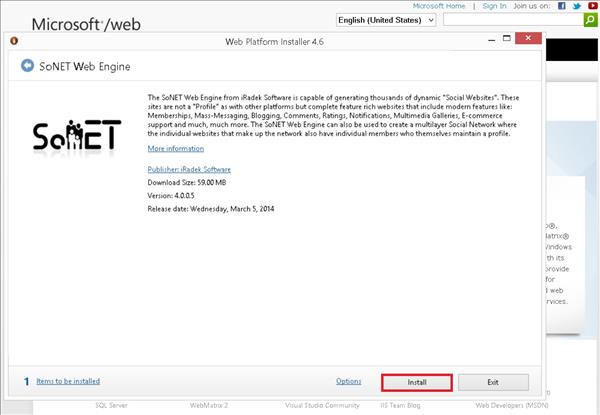Open the YouTube icon in the page header
Viewport: 600px width, 415px height.
[592, 6]
